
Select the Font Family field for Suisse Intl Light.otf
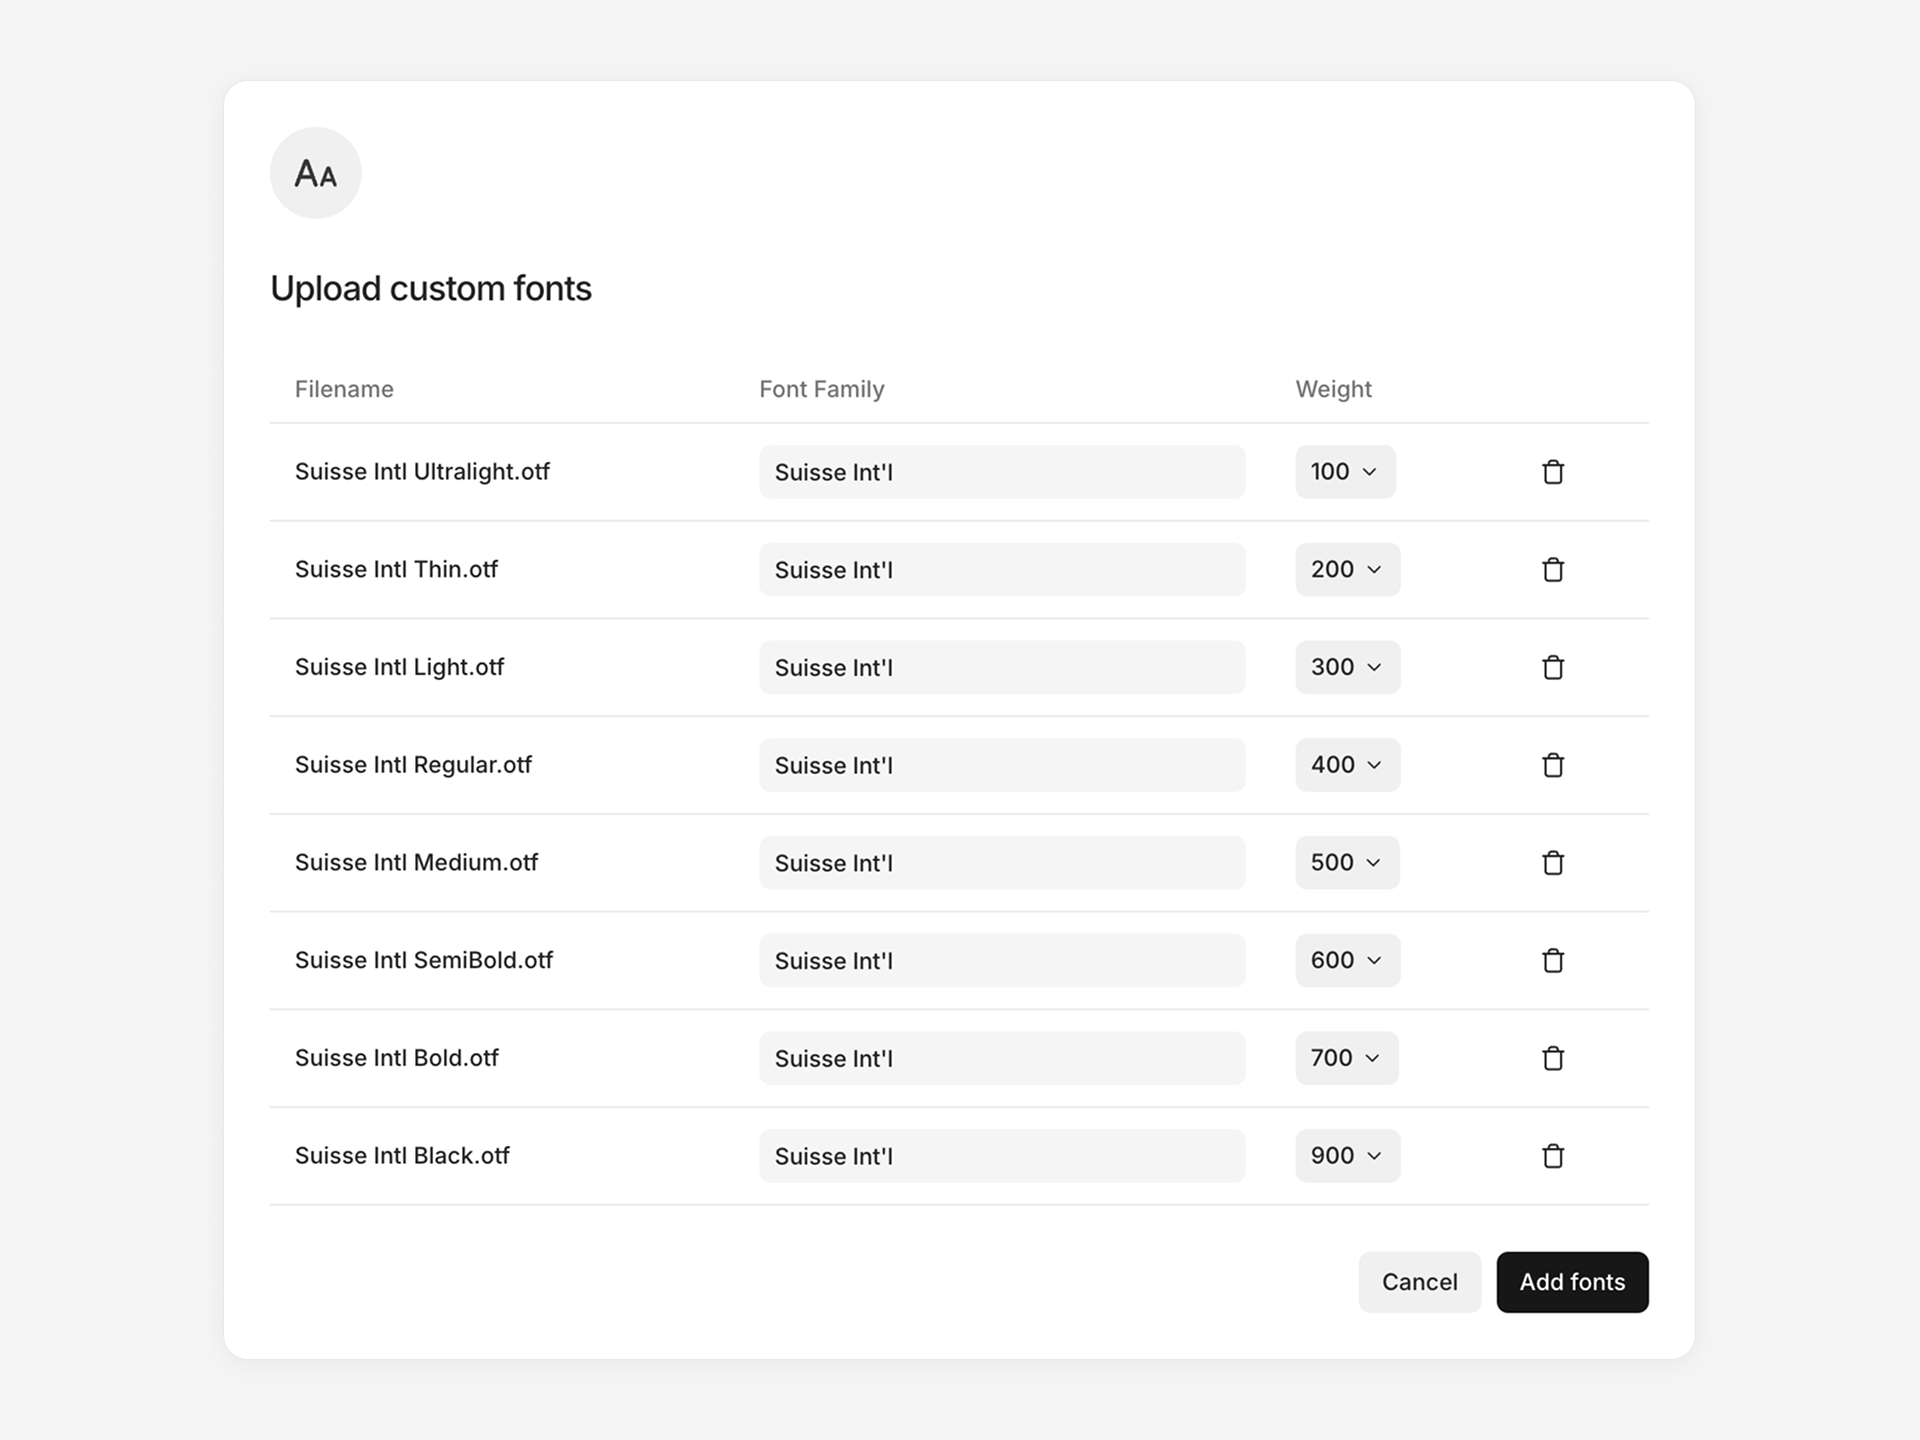(x=1002, y=667)
